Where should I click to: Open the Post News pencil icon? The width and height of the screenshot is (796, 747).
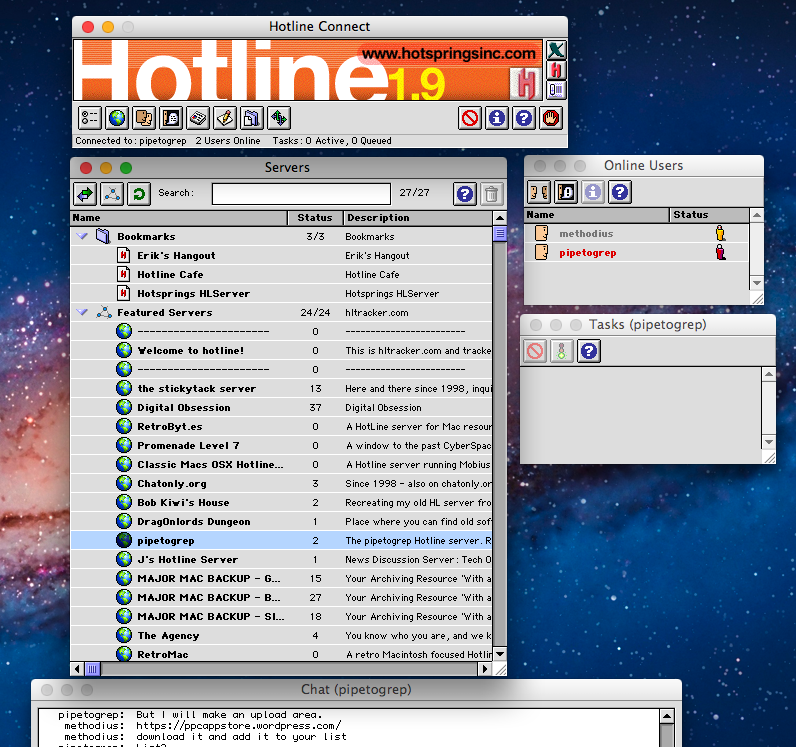[x=225, y=118]
